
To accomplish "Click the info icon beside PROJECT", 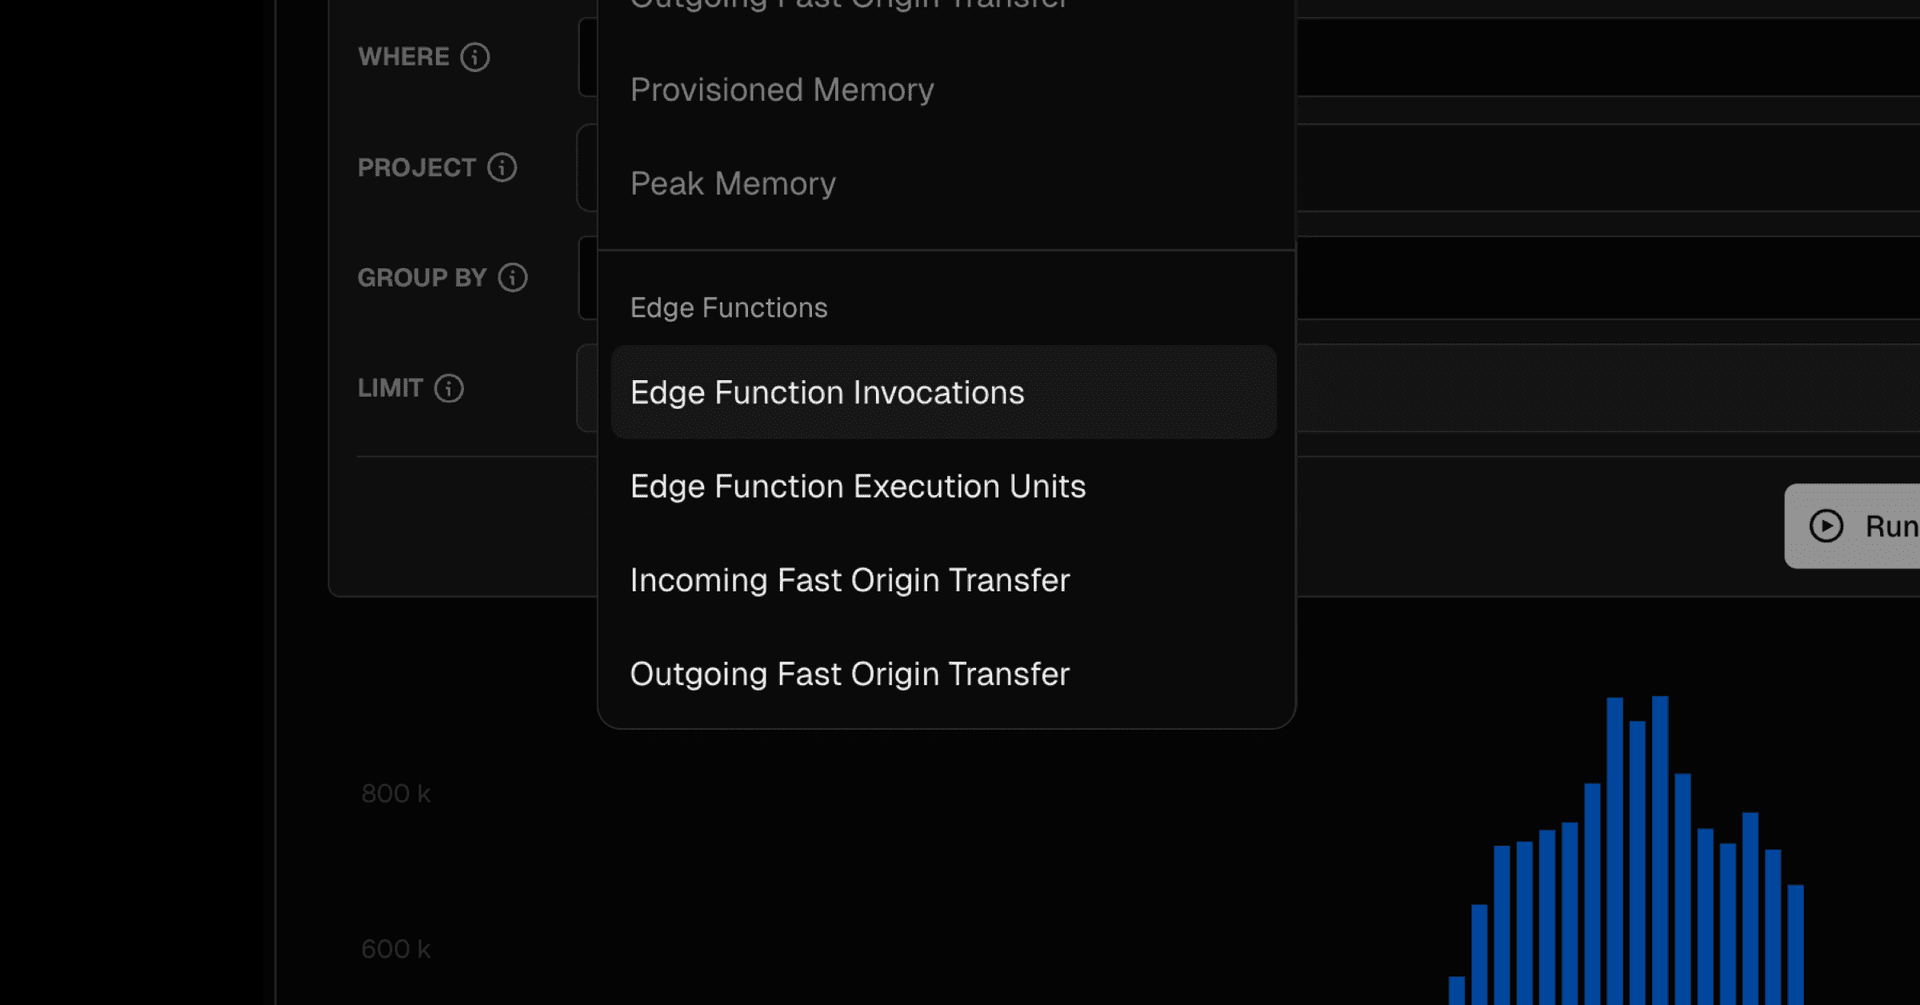I will (x=502, y=167).
